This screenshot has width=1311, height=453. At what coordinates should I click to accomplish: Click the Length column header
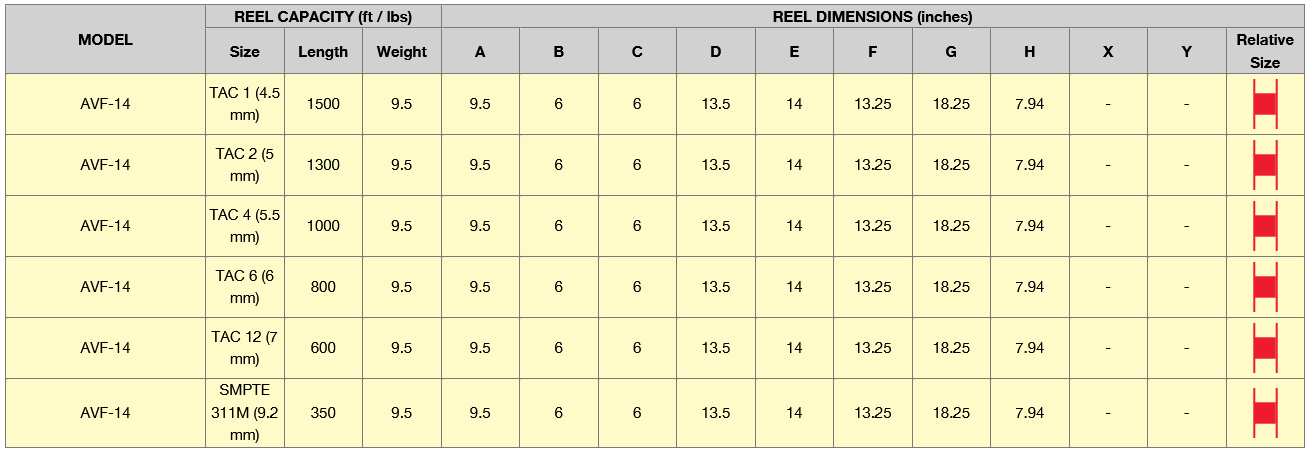[x=323, y=52]
